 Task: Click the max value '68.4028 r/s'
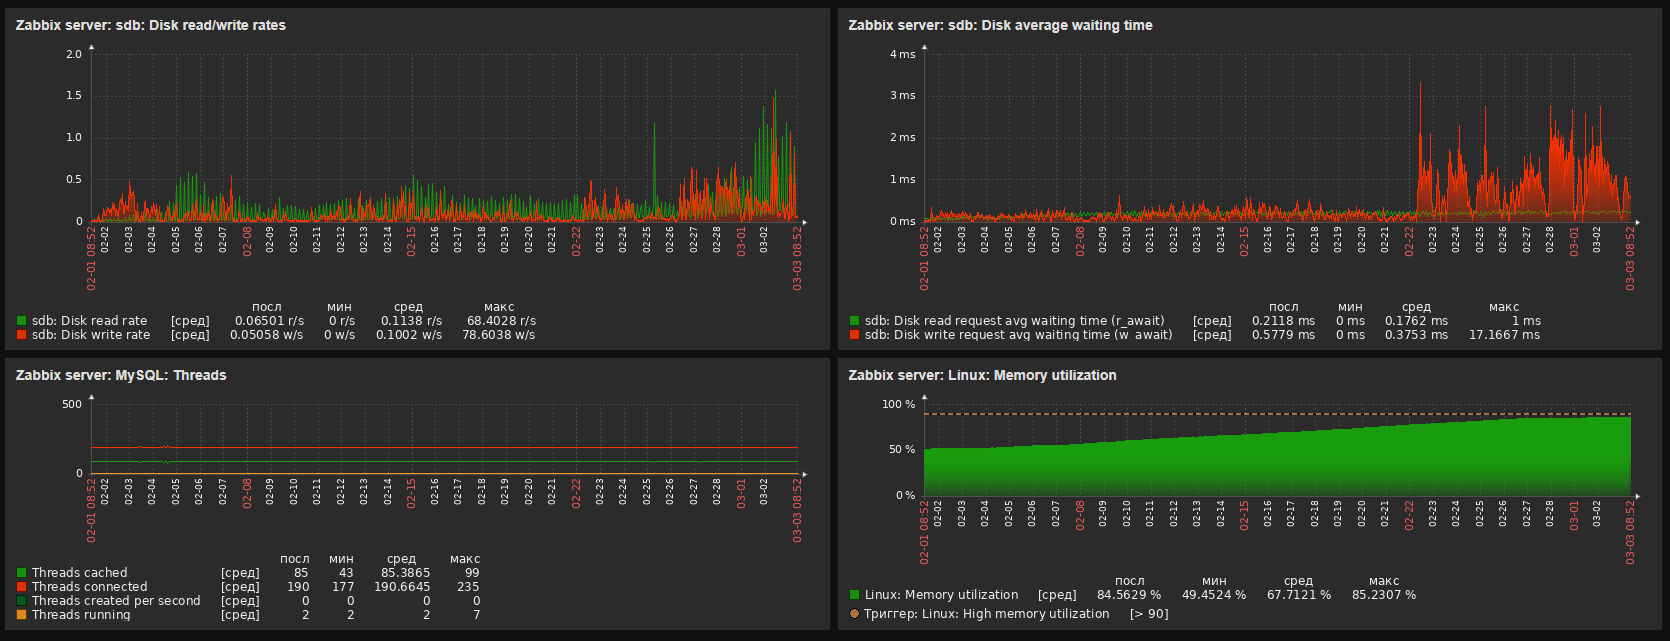[x=501, y=321]
